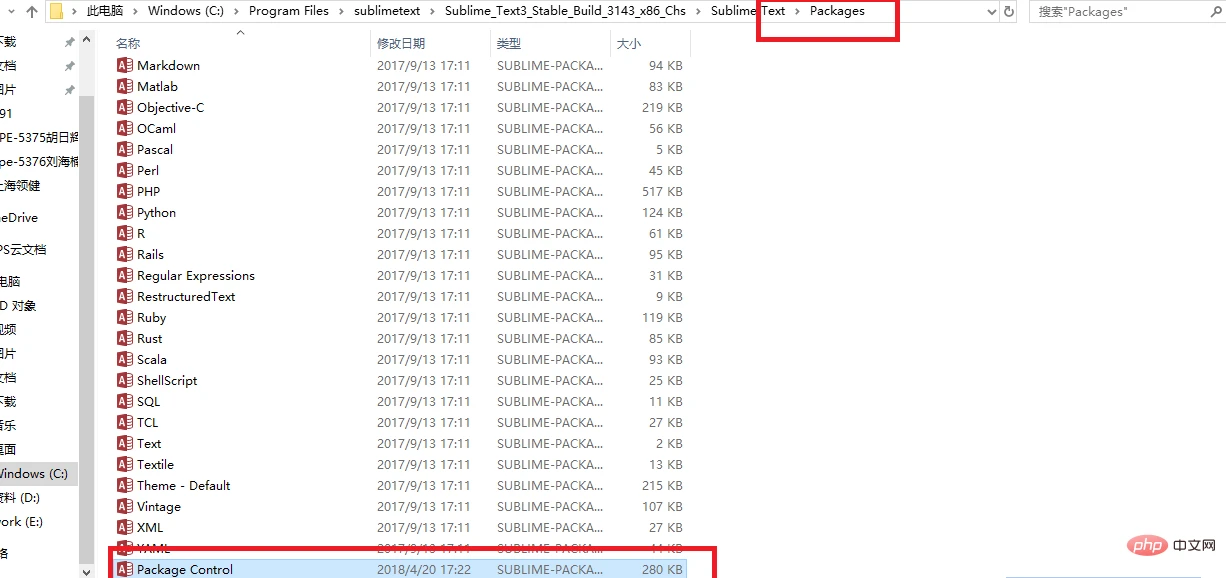
Task: Open the address bar history dropdown arrow
Action: pos(991,12)
